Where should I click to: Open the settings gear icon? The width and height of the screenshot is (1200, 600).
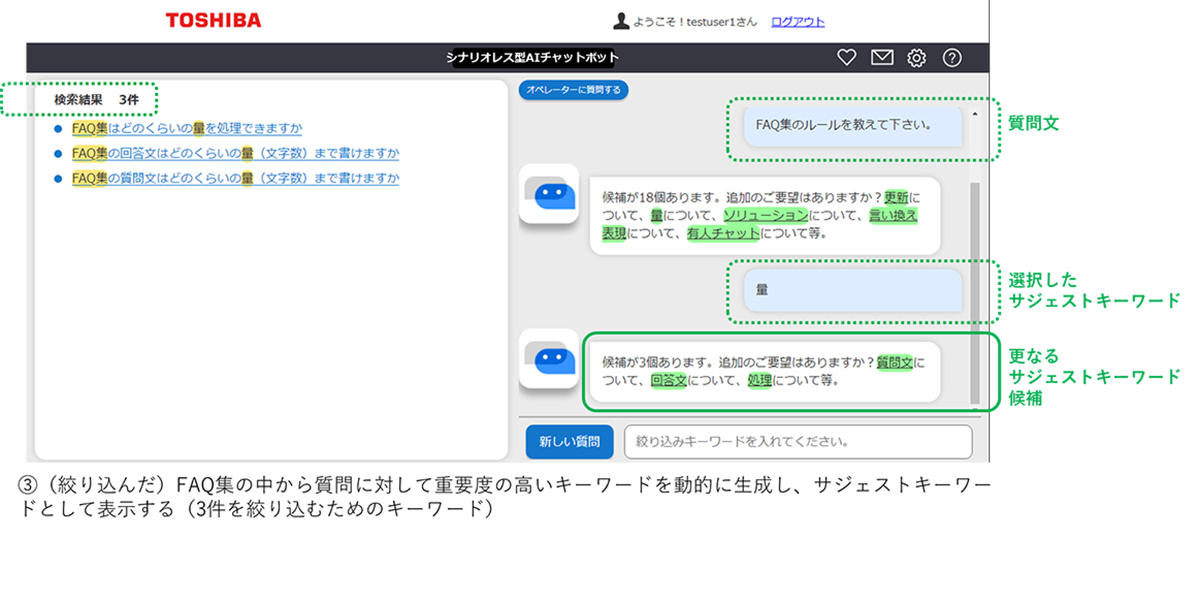(x=916, y=58)
